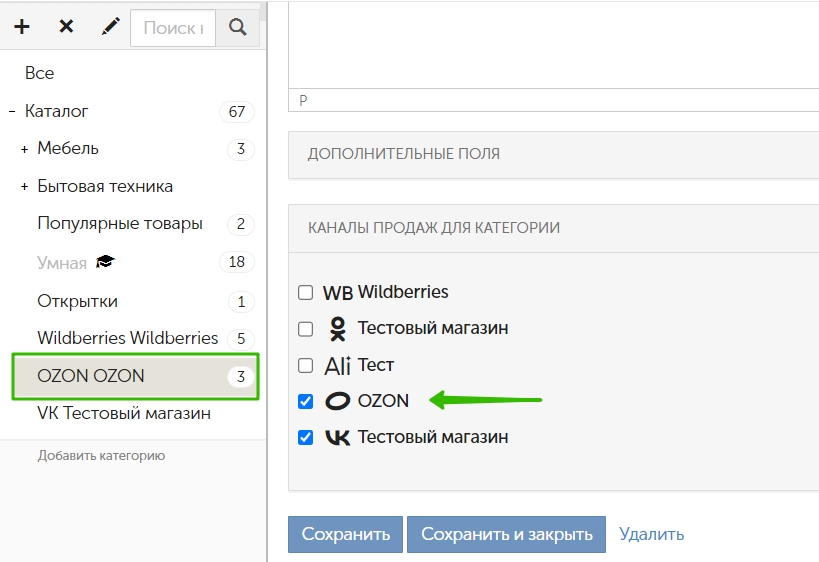Screen dimensions: 819x562
Task: Click the OZON oval logo icon
Action: (x=337, y=401)
